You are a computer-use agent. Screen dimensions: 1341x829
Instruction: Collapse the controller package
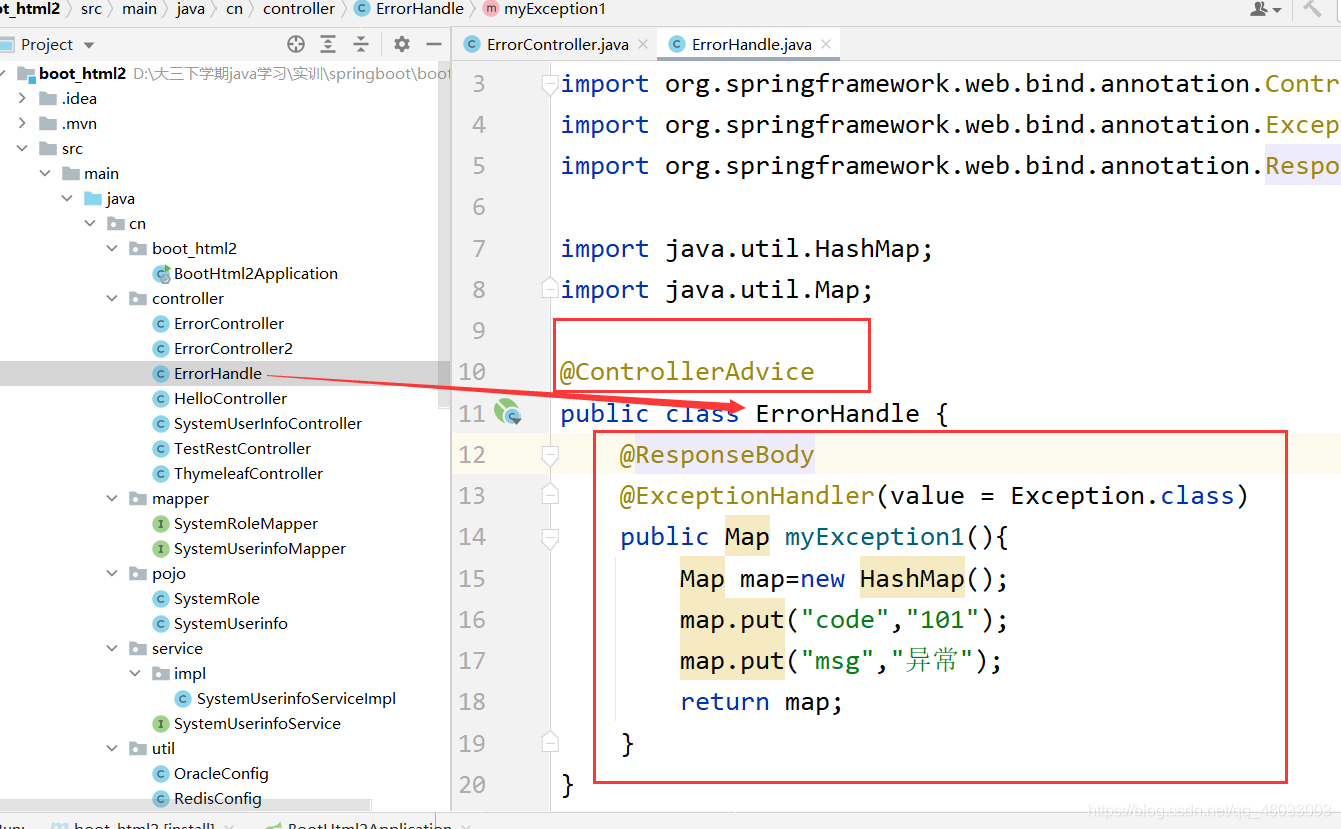tap(113, 298)
